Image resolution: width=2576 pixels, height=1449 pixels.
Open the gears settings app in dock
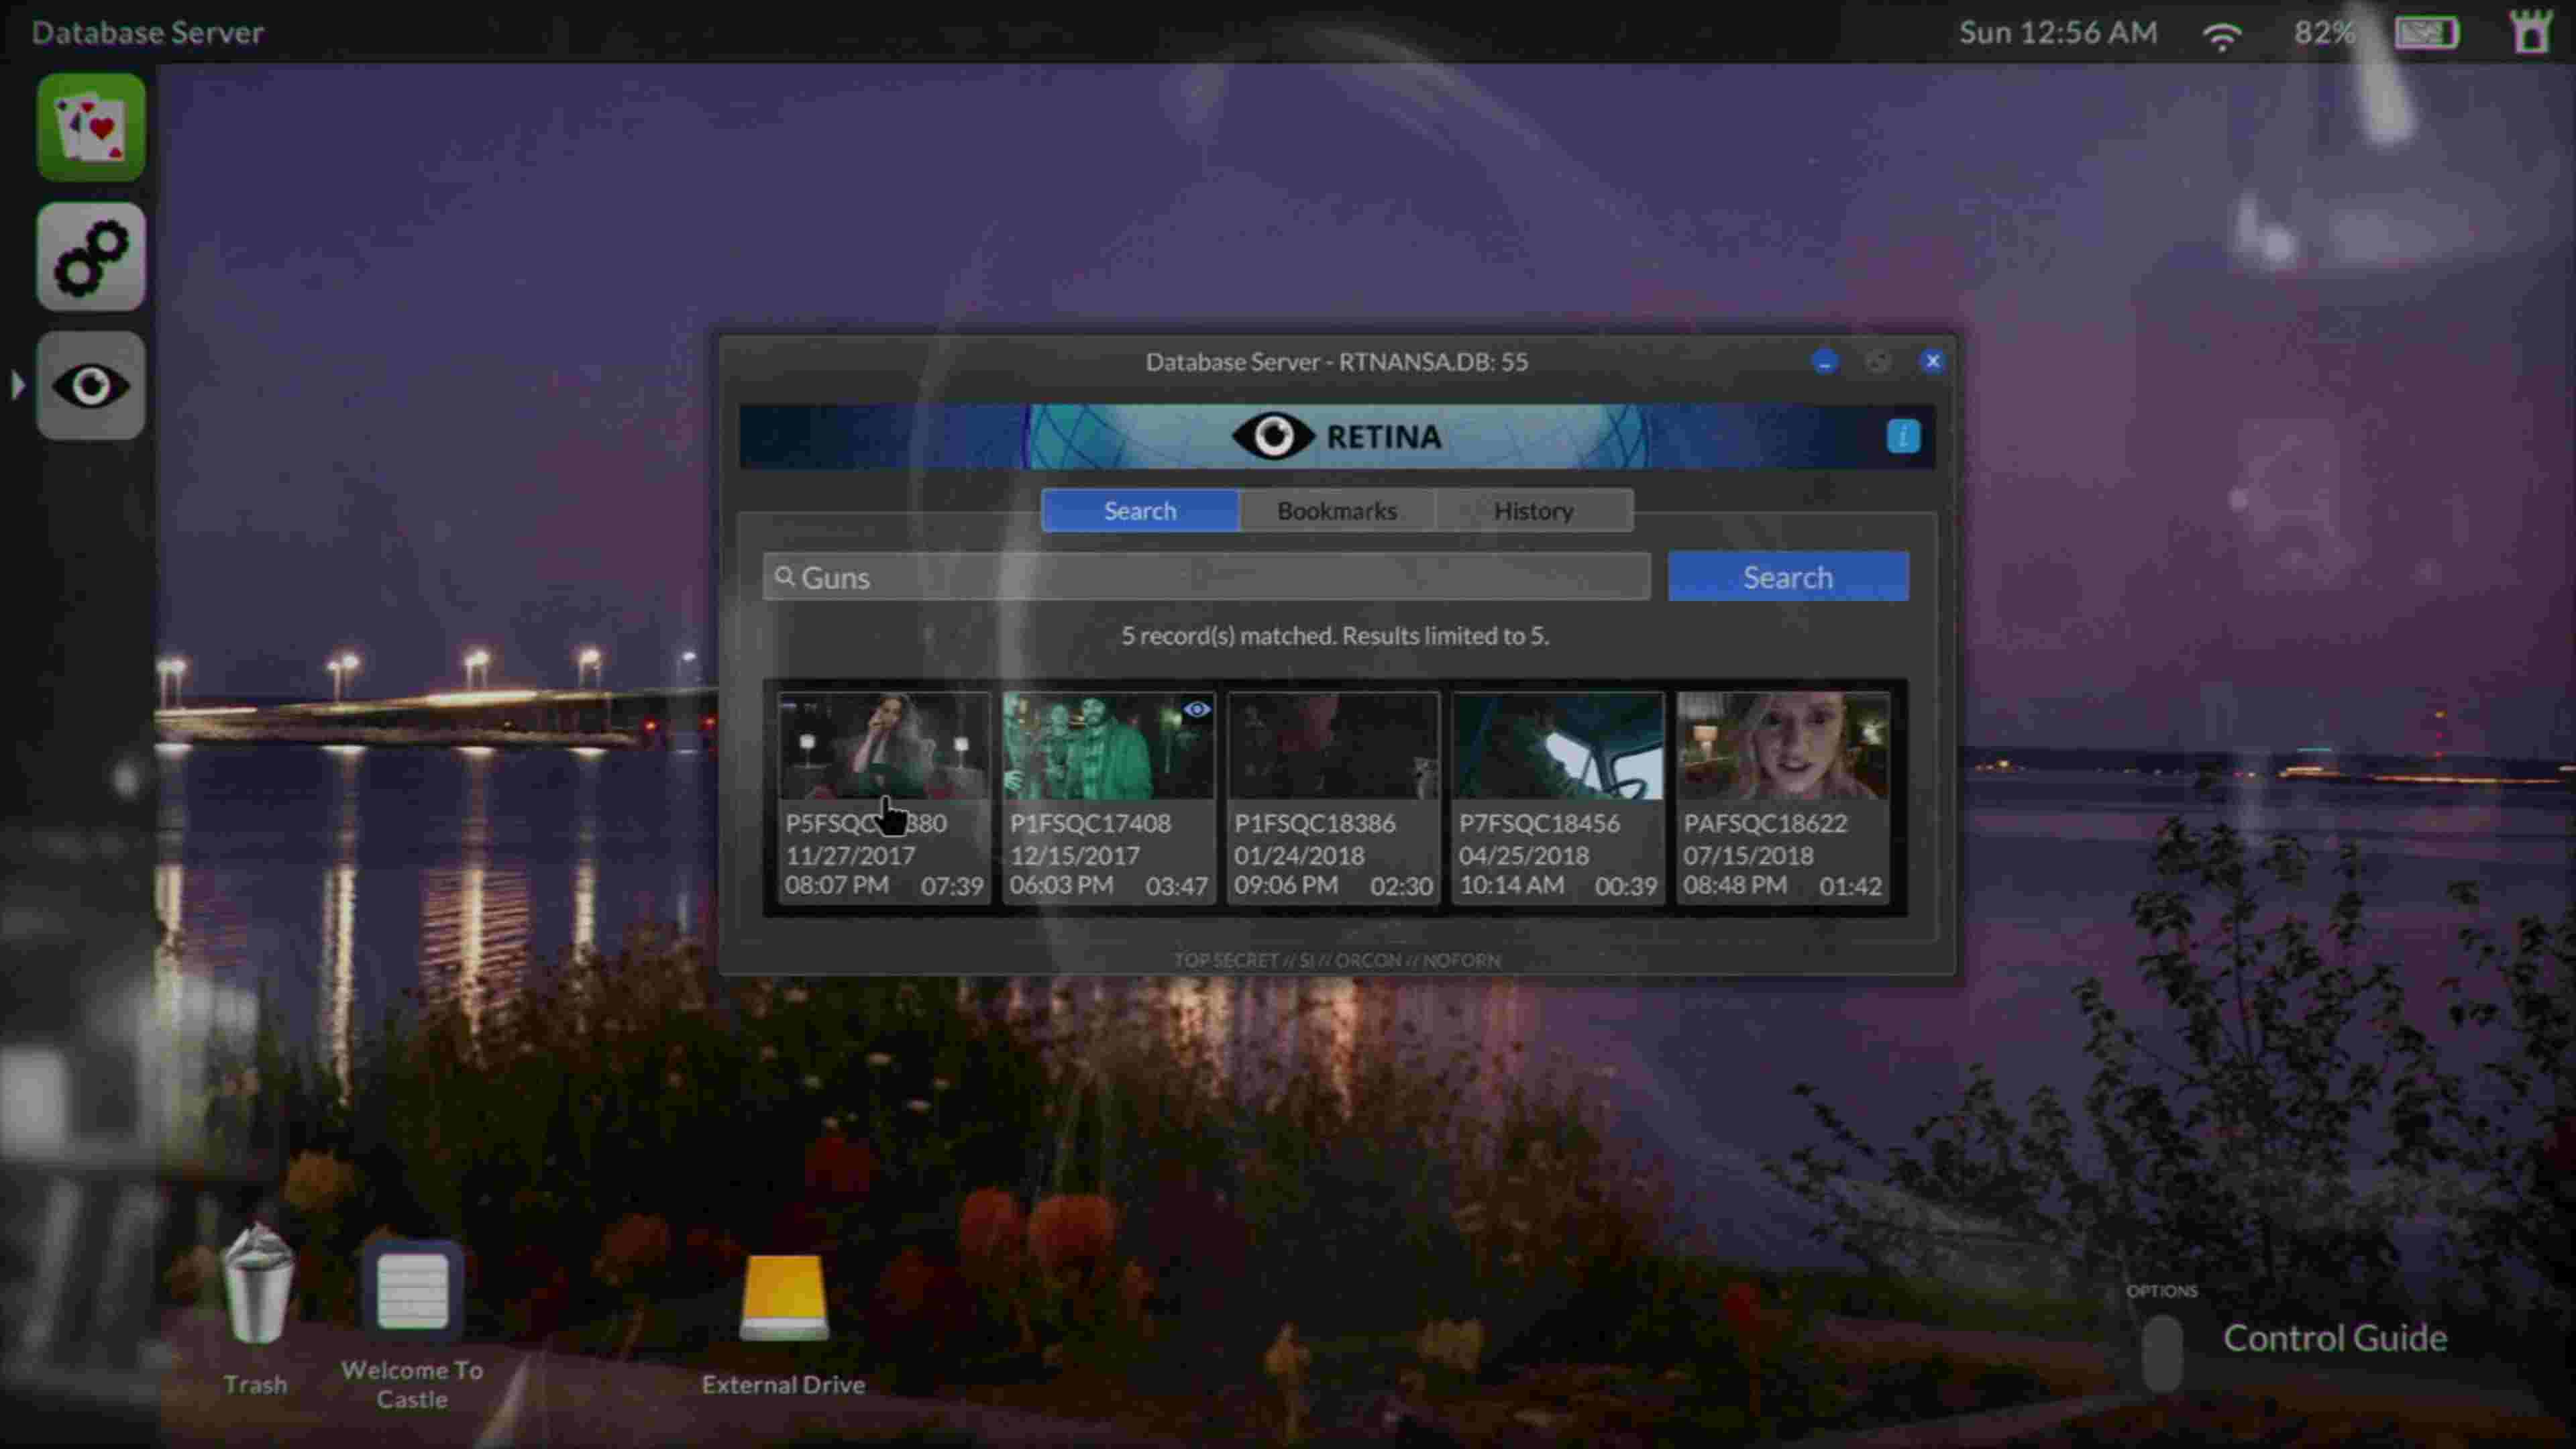[91, 257]
